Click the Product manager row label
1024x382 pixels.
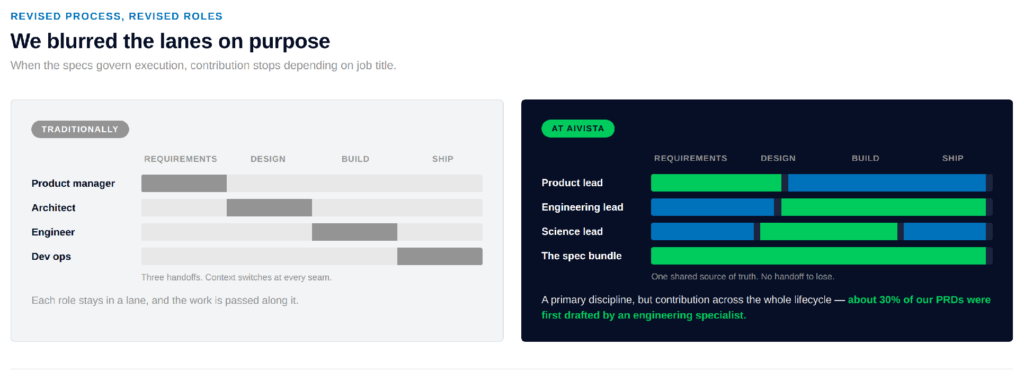click(x=73, y=183)
